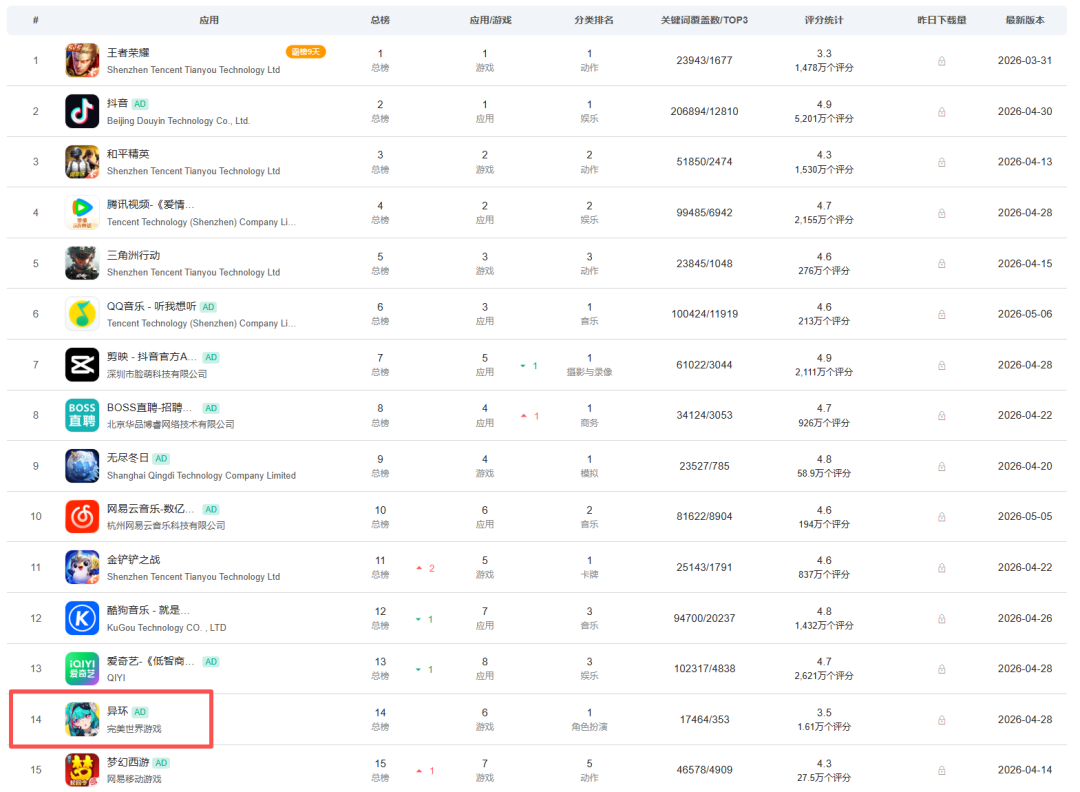
Task: Click the 昨日下载量 column header
Action: tap(942, 20)
